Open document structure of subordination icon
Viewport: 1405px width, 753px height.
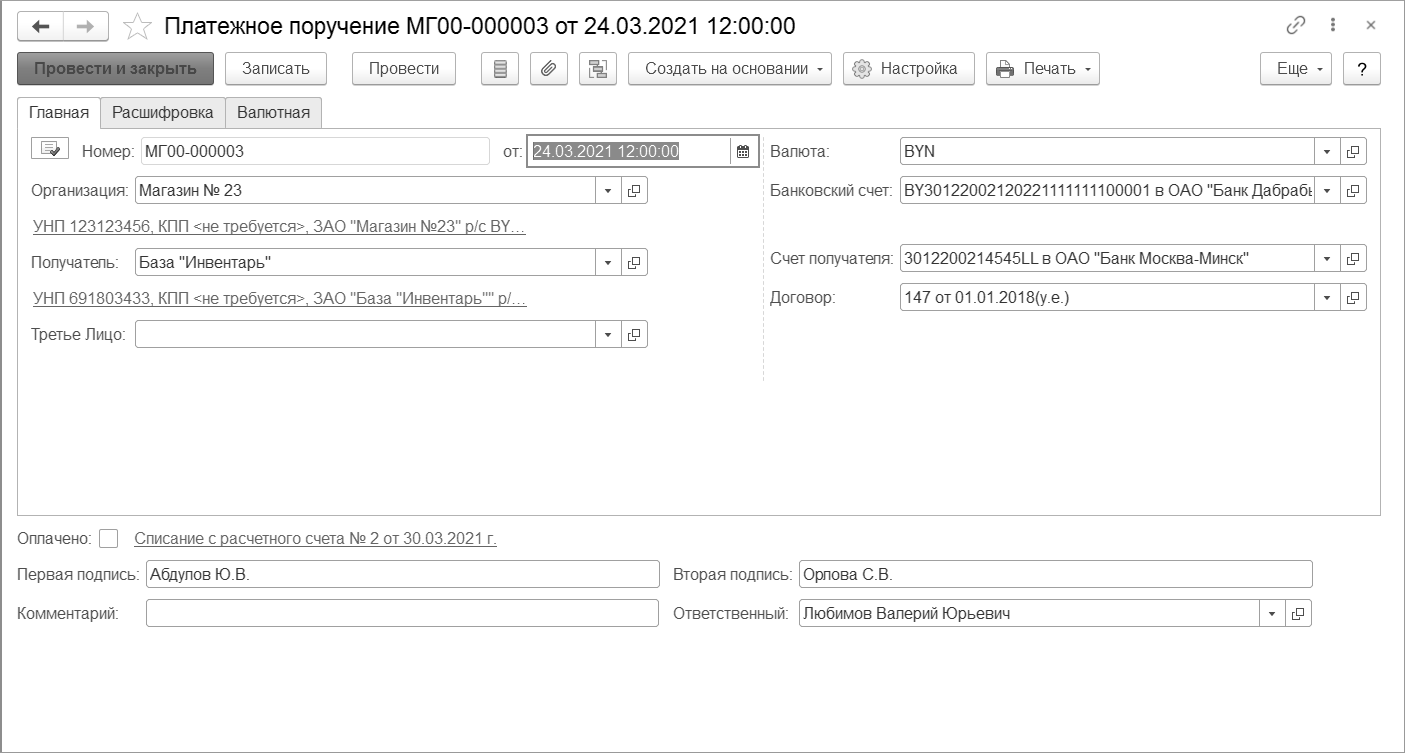pyautogui.click(x=598, y=69)
